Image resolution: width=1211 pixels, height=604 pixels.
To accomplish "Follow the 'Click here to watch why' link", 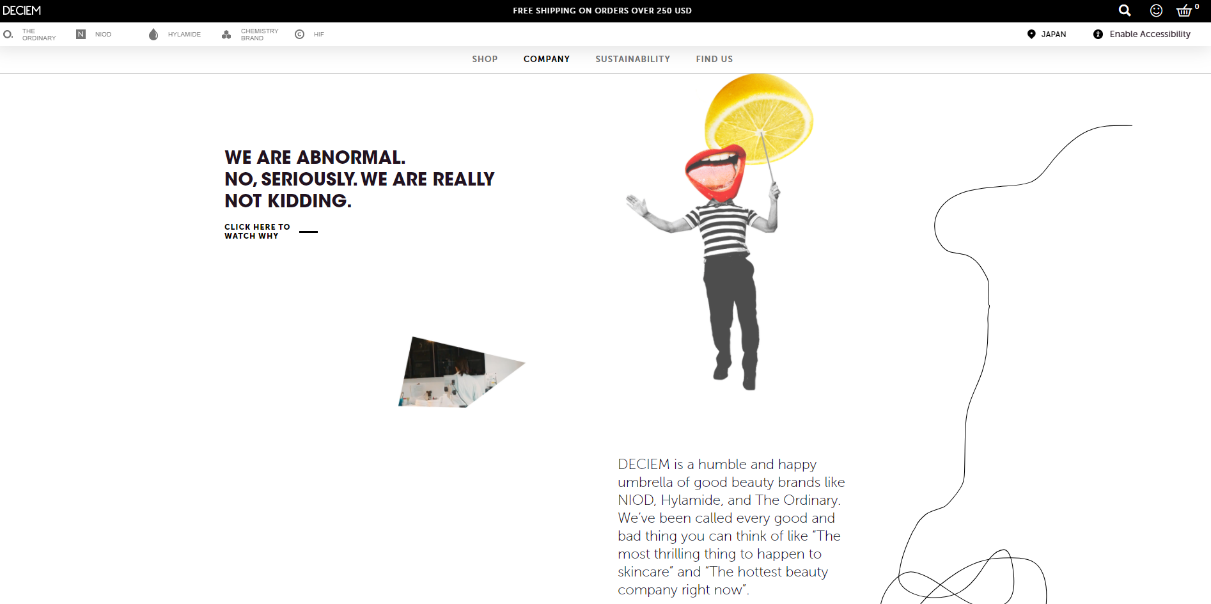I will coord(271,231).
